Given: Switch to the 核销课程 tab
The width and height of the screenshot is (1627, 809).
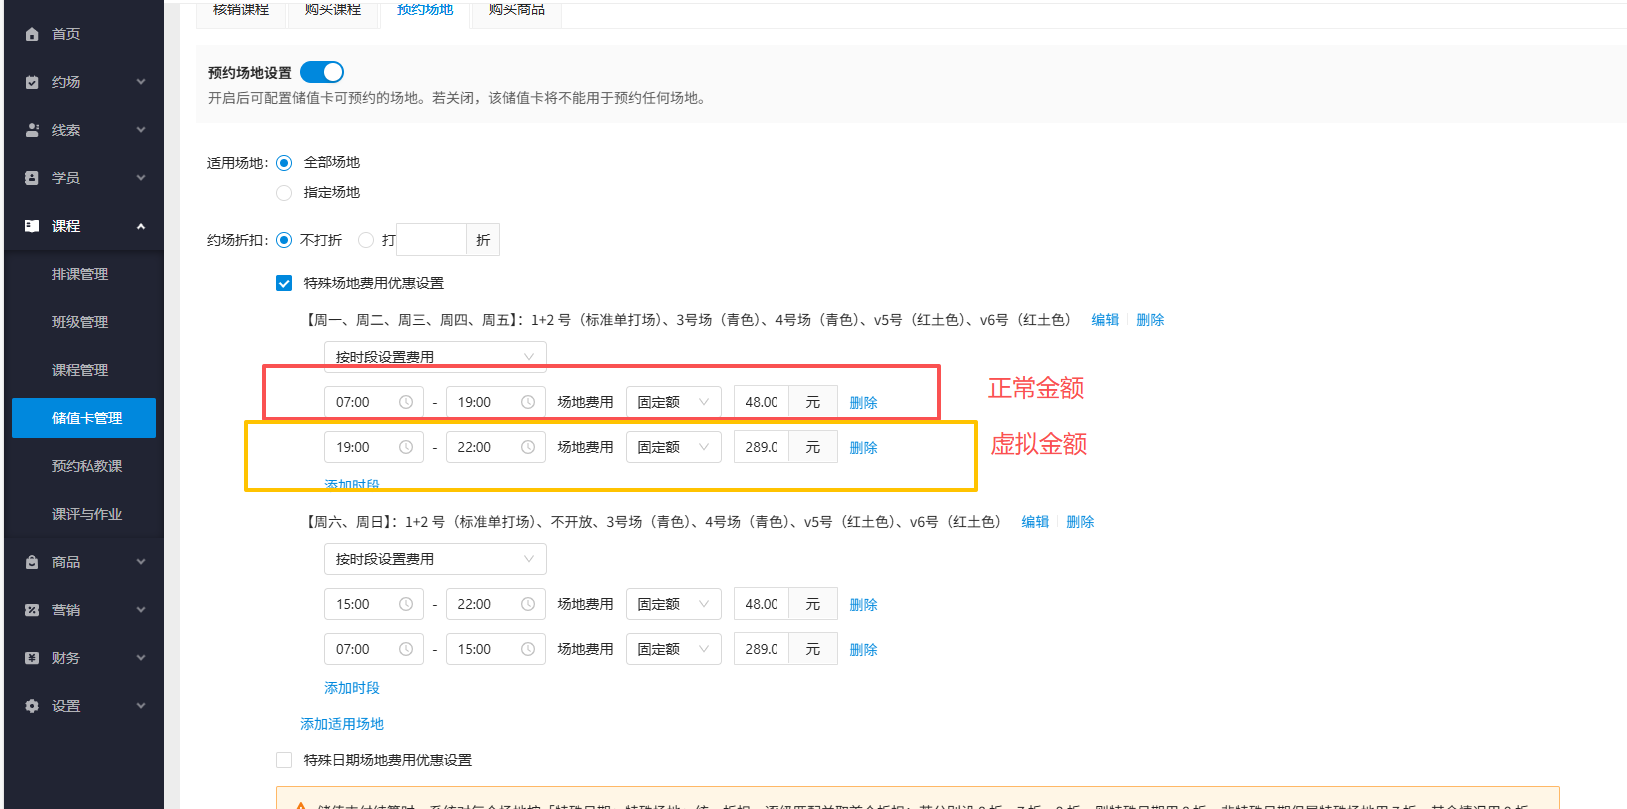Looking at the screenshot, I should 241,10.
